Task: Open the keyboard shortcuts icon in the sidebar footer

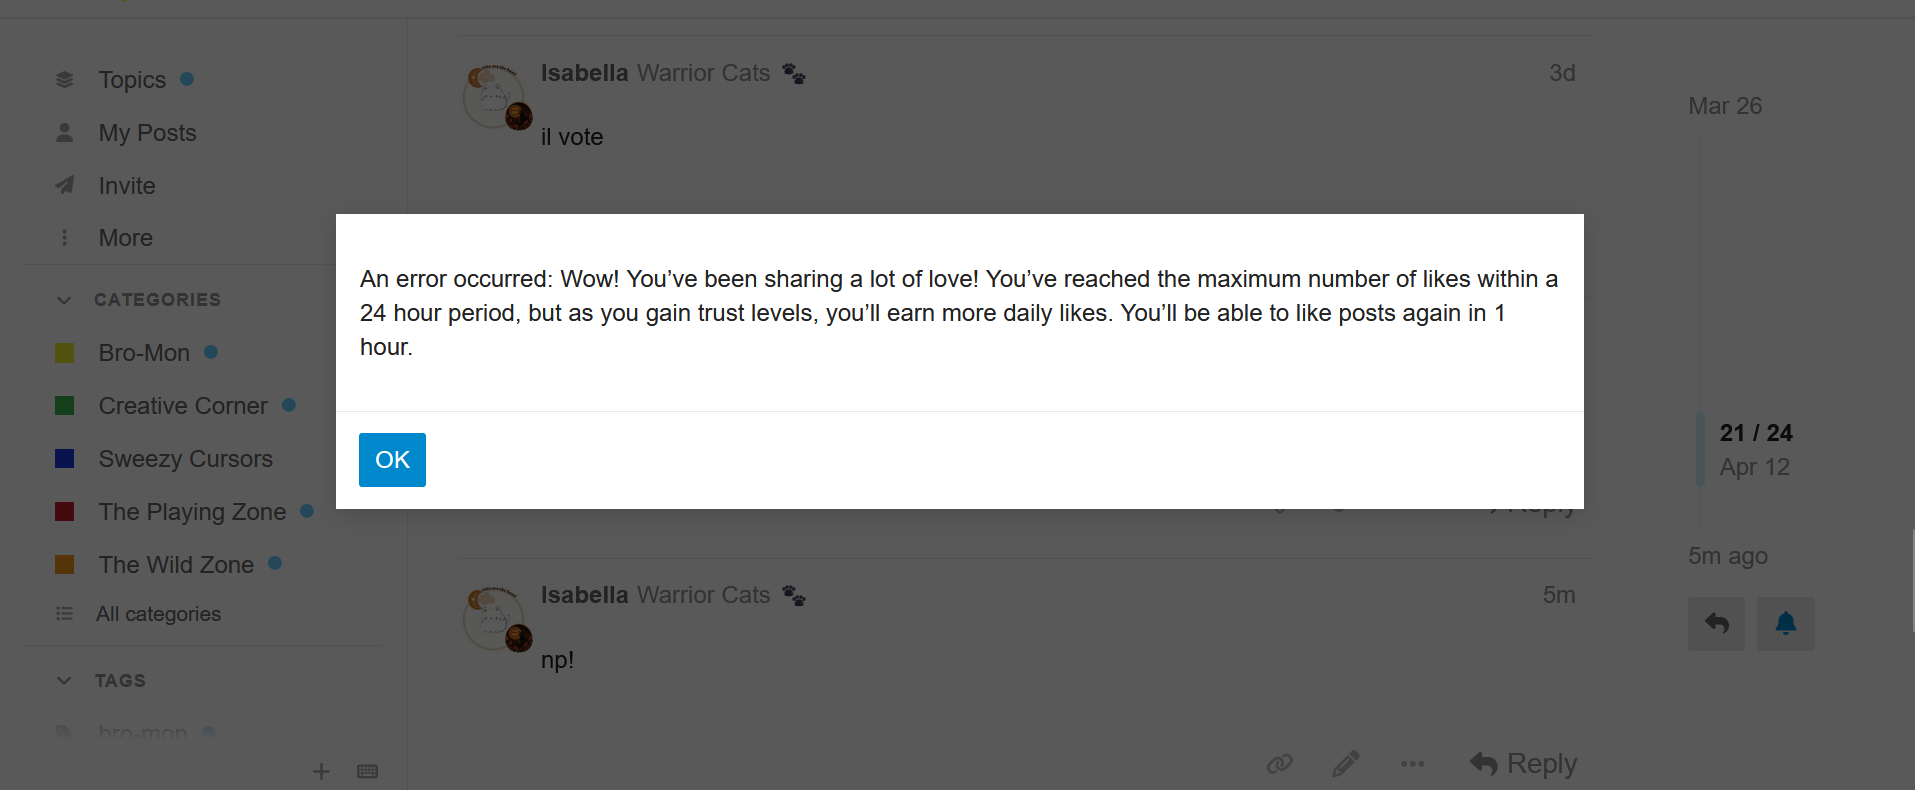Action: (367, 771)
